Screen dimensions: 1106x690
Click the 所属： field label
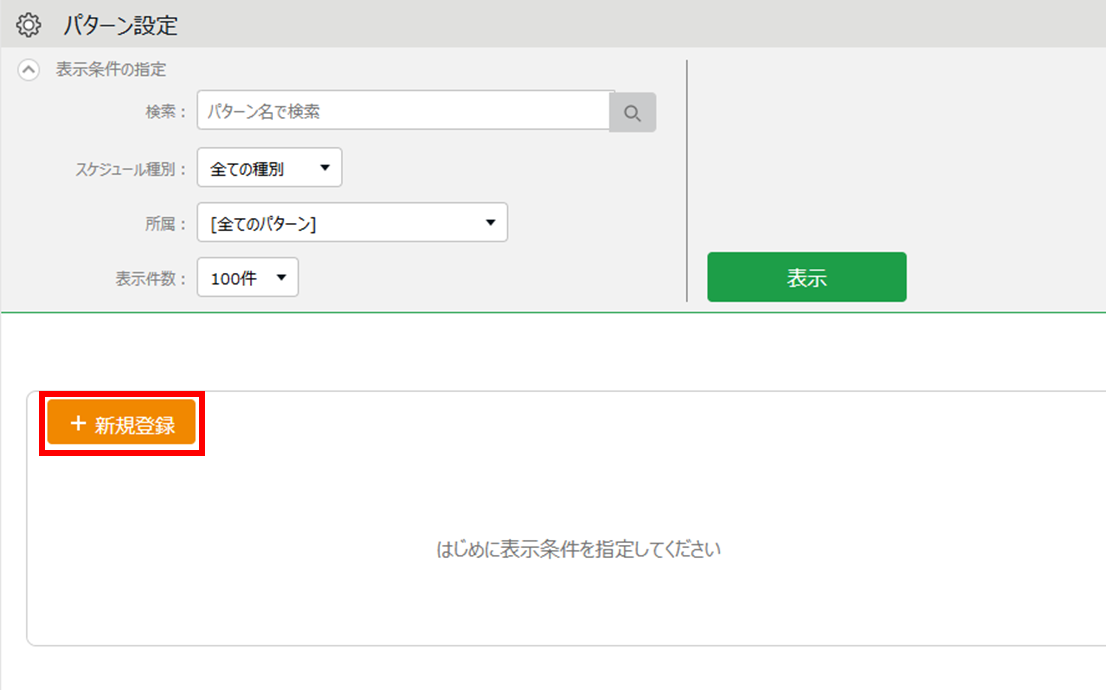pos(166,224)
